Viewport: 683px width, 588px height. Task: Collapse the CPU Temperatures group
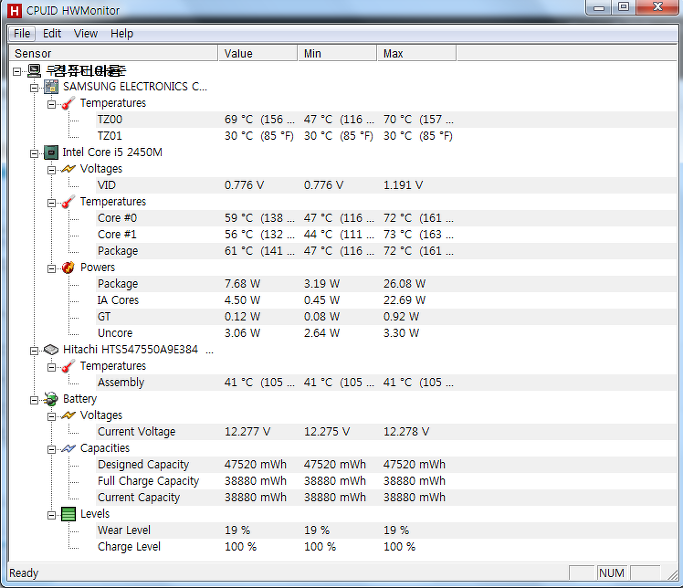click(51, 203)
